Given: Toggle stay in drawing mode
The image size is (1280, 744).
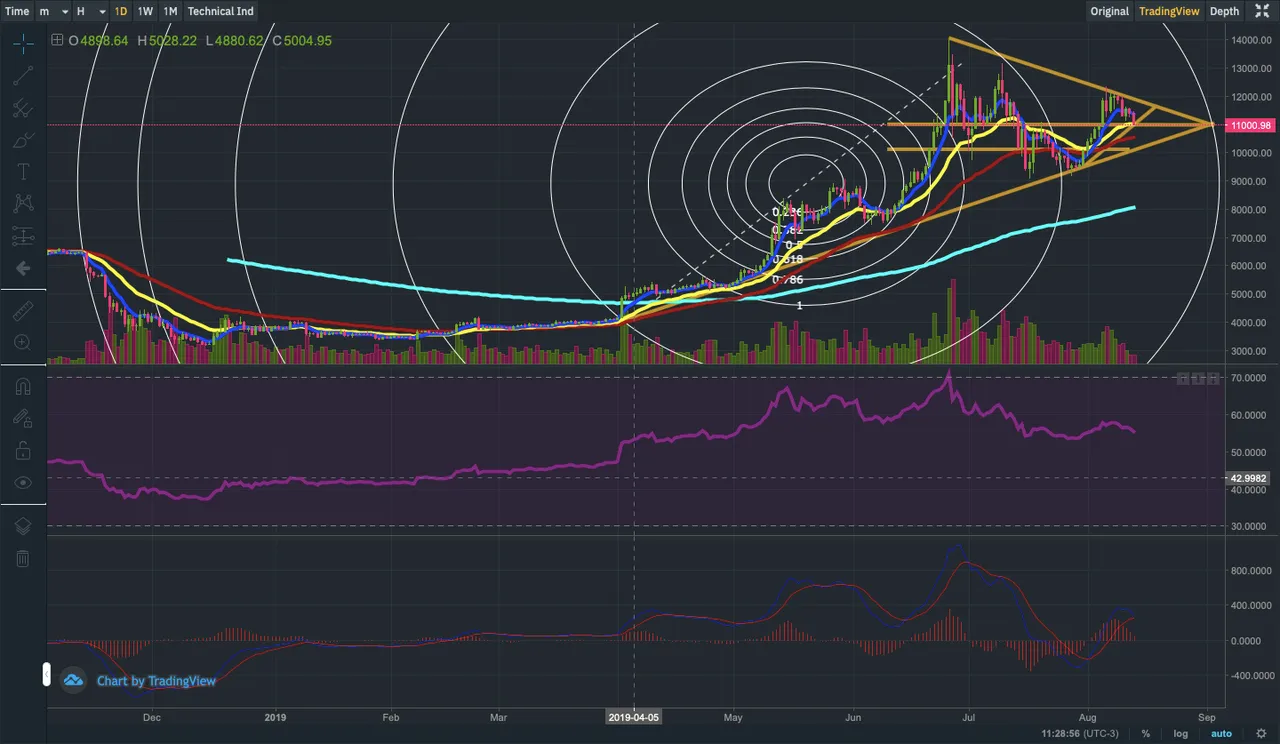Looking at the screenshot, I should click(x=22, y=418).
